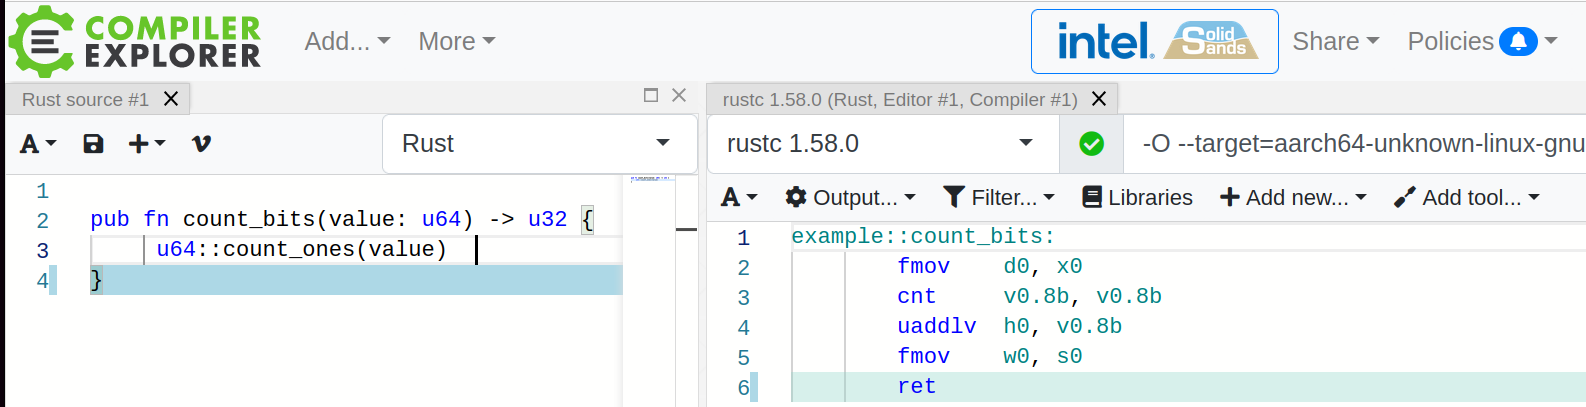Click source line number 2
The height and width of the screenshot is (407, 1586).
(x=42, y=220)
